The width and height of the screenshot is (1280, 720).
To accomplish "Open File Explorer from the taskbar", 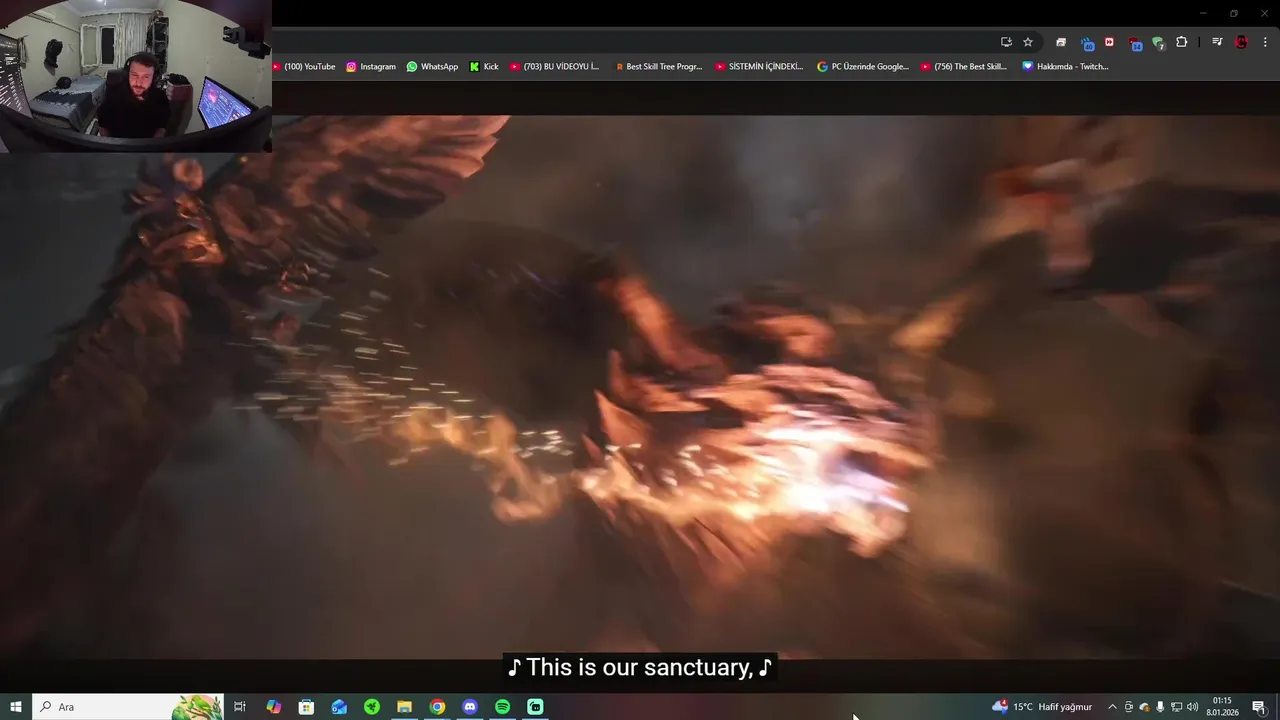I will tap(404, 707).
